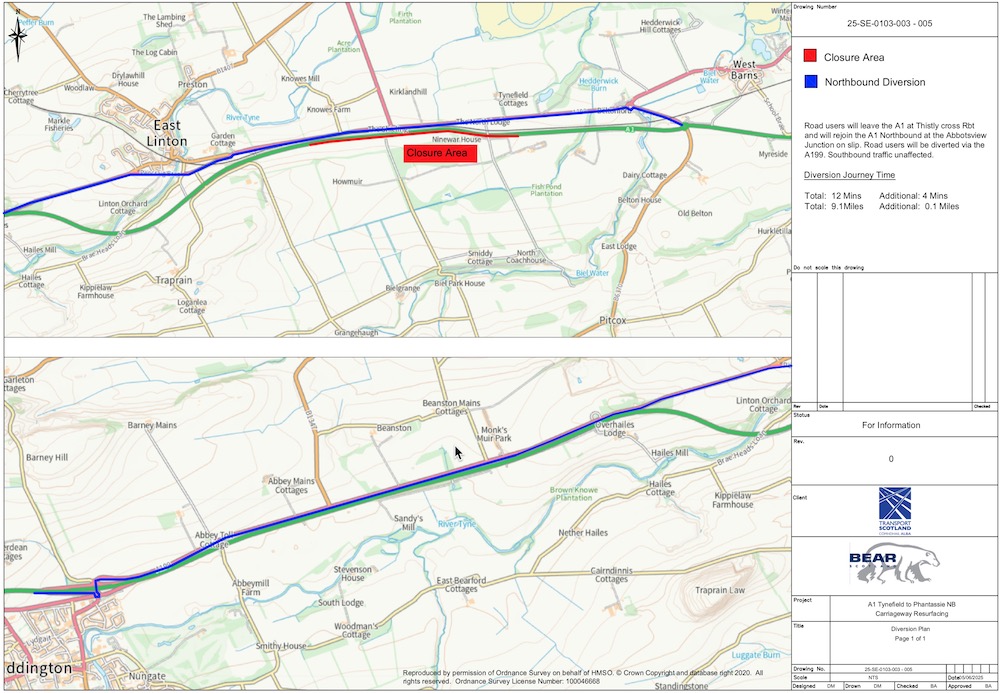Image resolution: width=1000 pixels, height=693 pixels.
Task: Select the drawing number 25-SE-0103-003 - 005 at top
Action: (893, 22)
